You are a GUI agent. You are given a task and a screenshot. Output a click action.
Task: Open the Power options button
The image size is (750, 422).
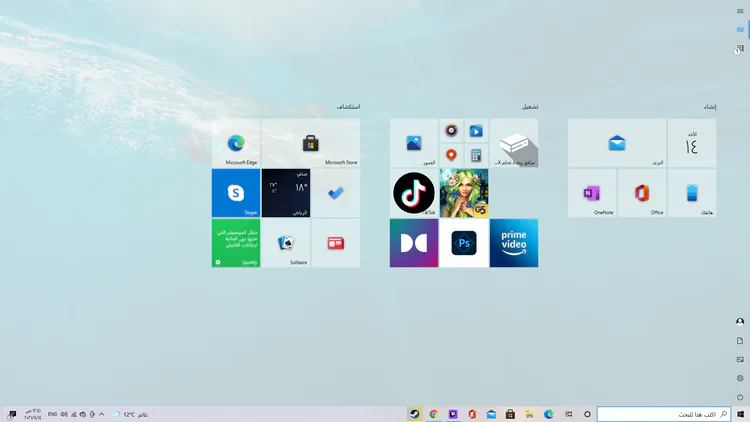coord(740,397)
